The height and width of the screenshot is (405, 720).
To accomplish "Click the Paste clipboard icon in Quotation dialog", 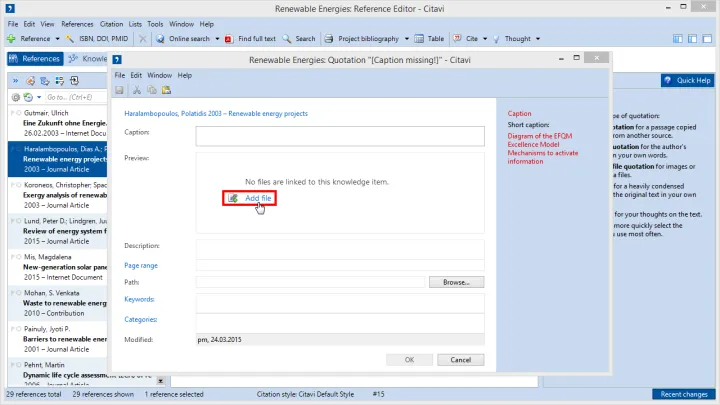I will (x=166, y=90).
